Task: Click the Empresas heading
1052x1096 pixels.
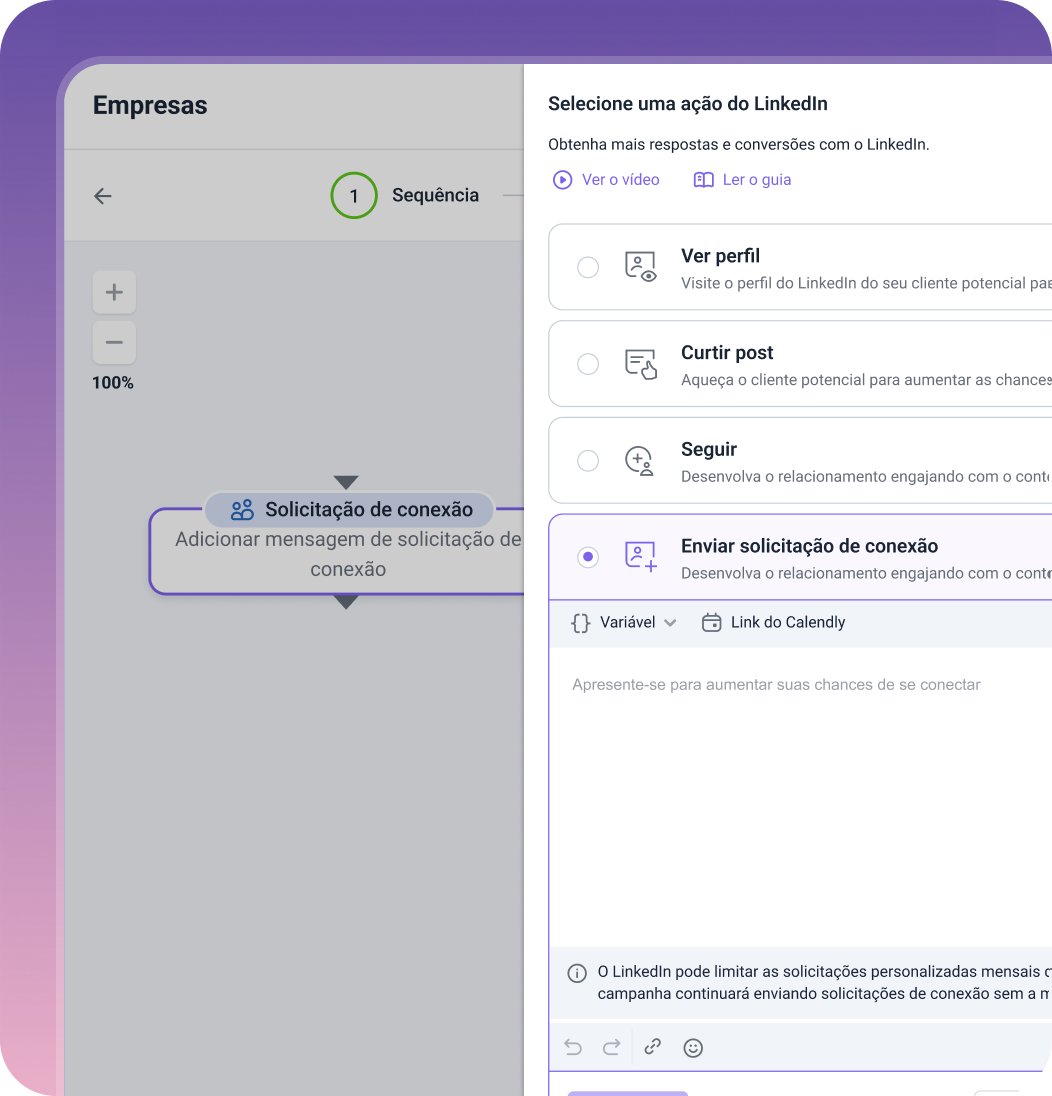Action: [x=150, y=105]
